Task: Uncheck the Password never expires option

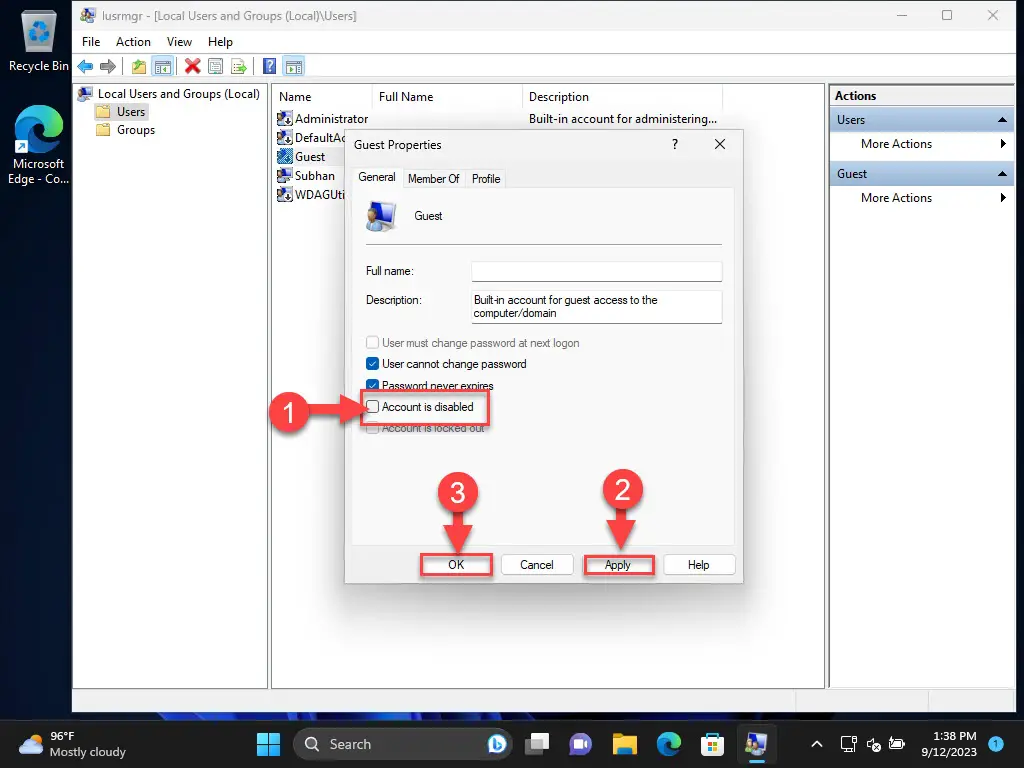Action: (372, 385)
